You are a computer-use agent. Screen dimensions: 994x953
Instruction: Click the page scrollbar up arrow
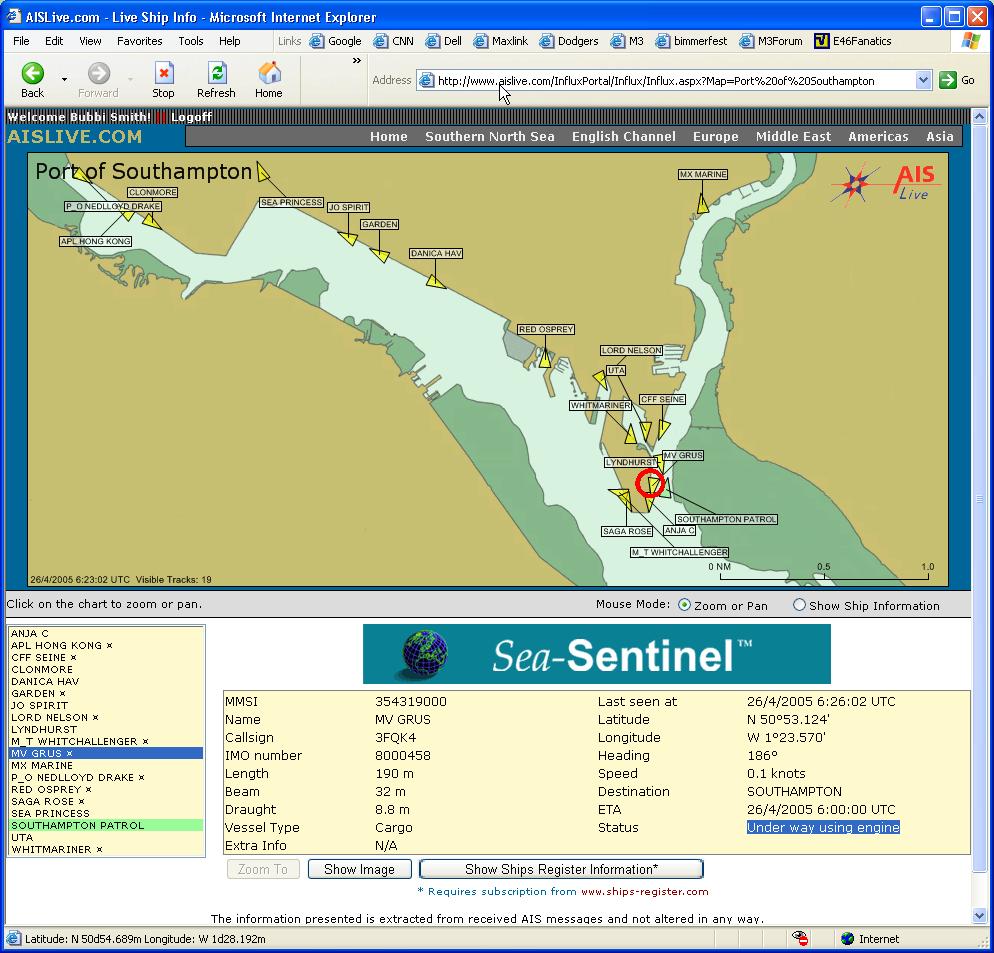click(x=979, y=117)
